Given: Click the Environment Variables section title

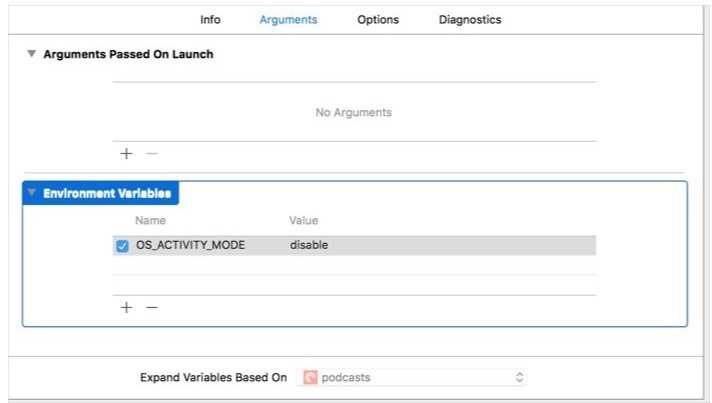Looking at the screenshot, I should [107, 193].
